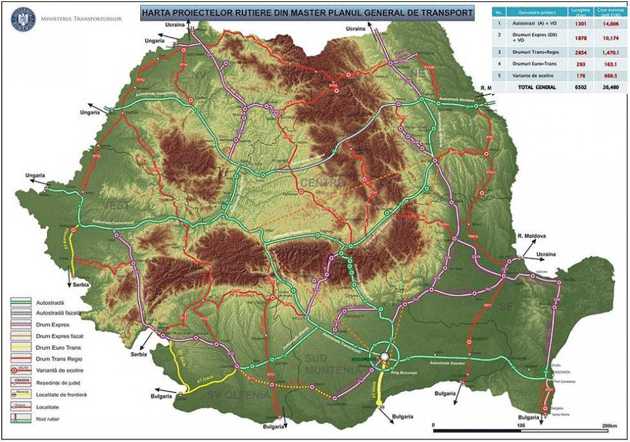Click the Reședințe de județ legend symbol
630x442 pixels.
pos(22,382)
